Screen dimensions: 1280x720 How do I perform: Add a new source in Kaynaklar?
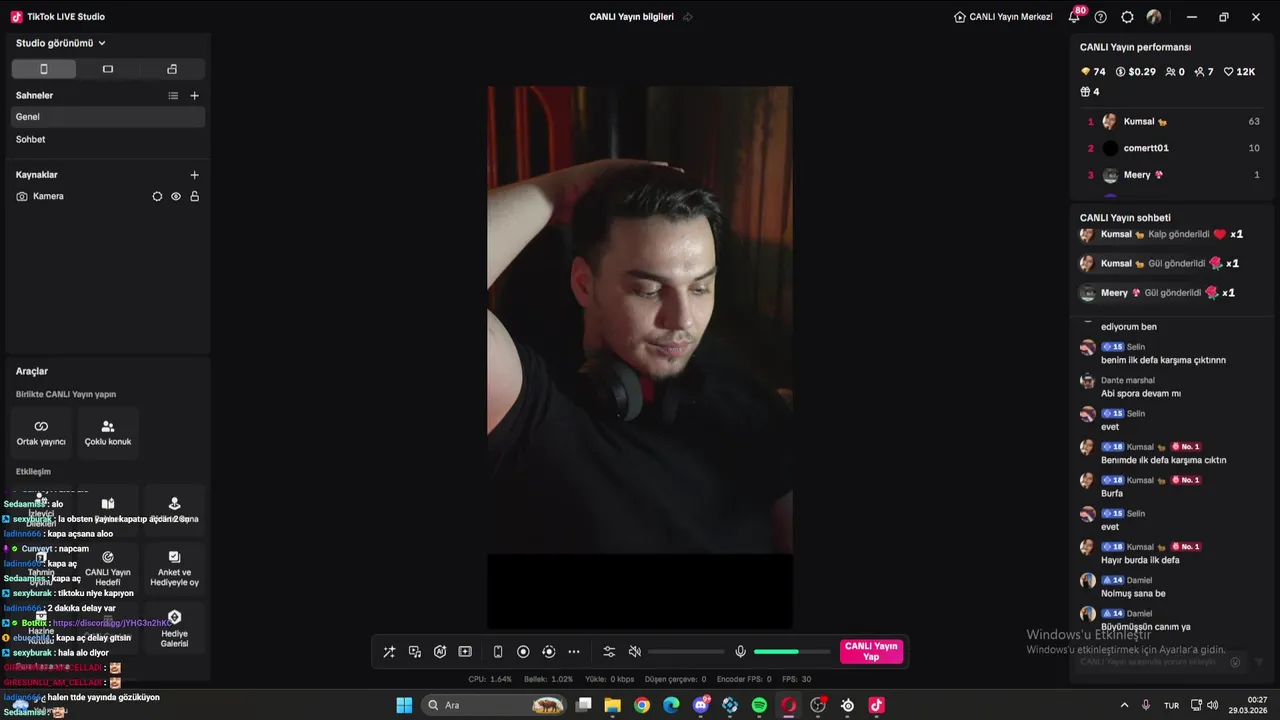195,175
